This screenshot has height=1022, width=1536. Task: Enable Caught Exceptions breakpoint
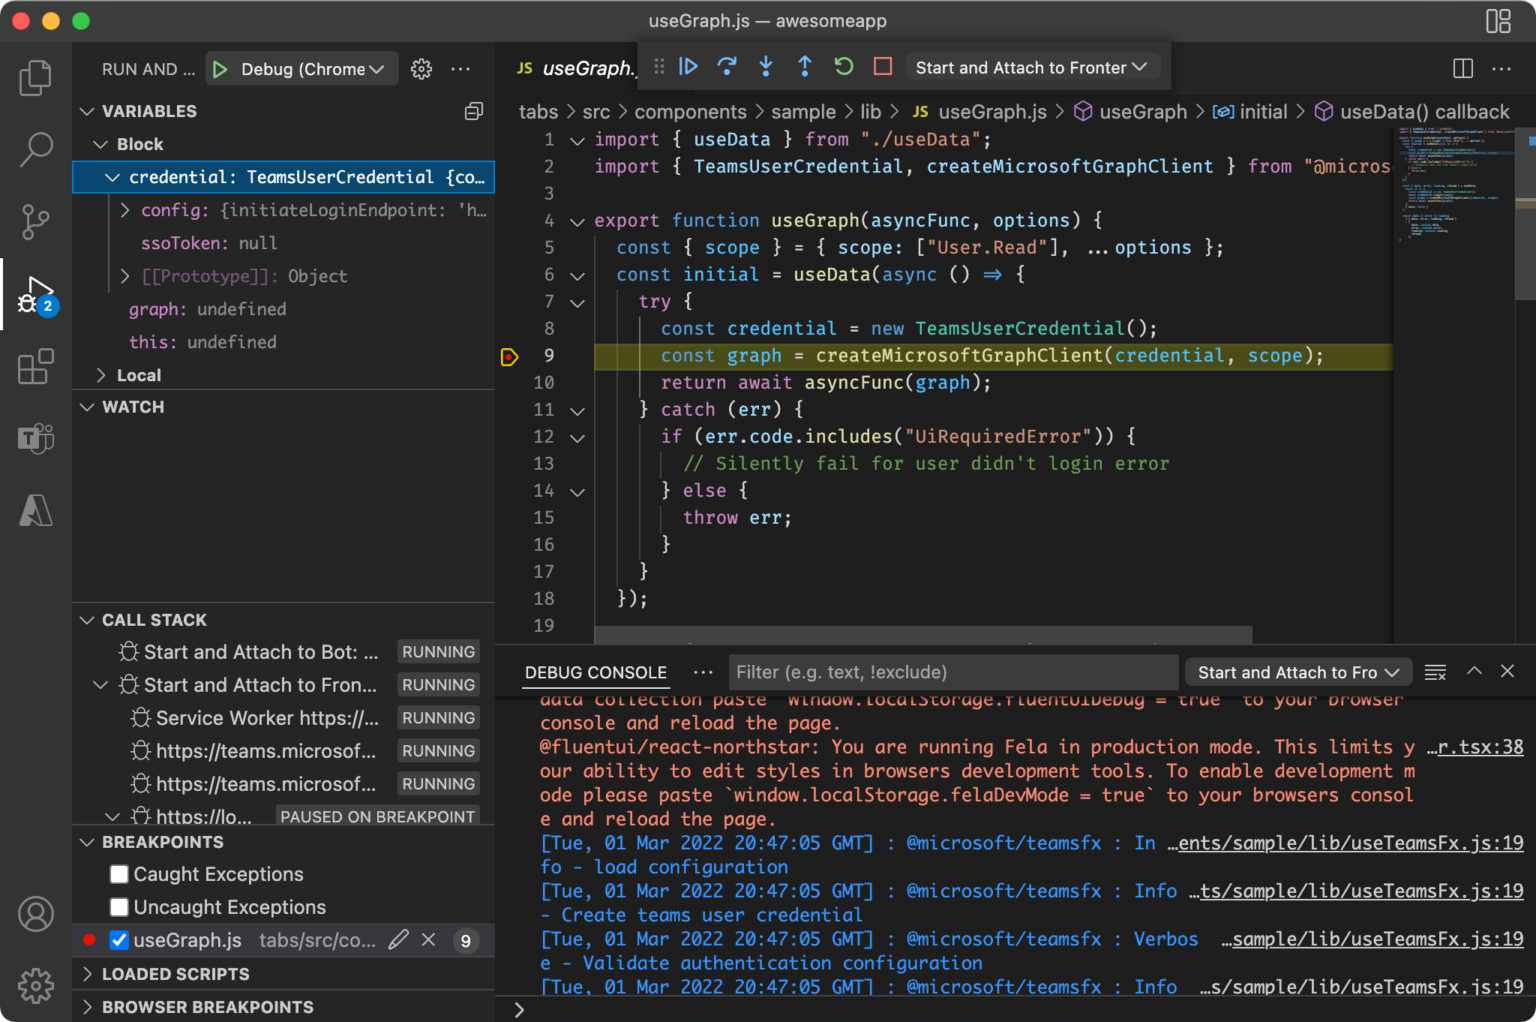pyautogui.click(x=119, y=875)
